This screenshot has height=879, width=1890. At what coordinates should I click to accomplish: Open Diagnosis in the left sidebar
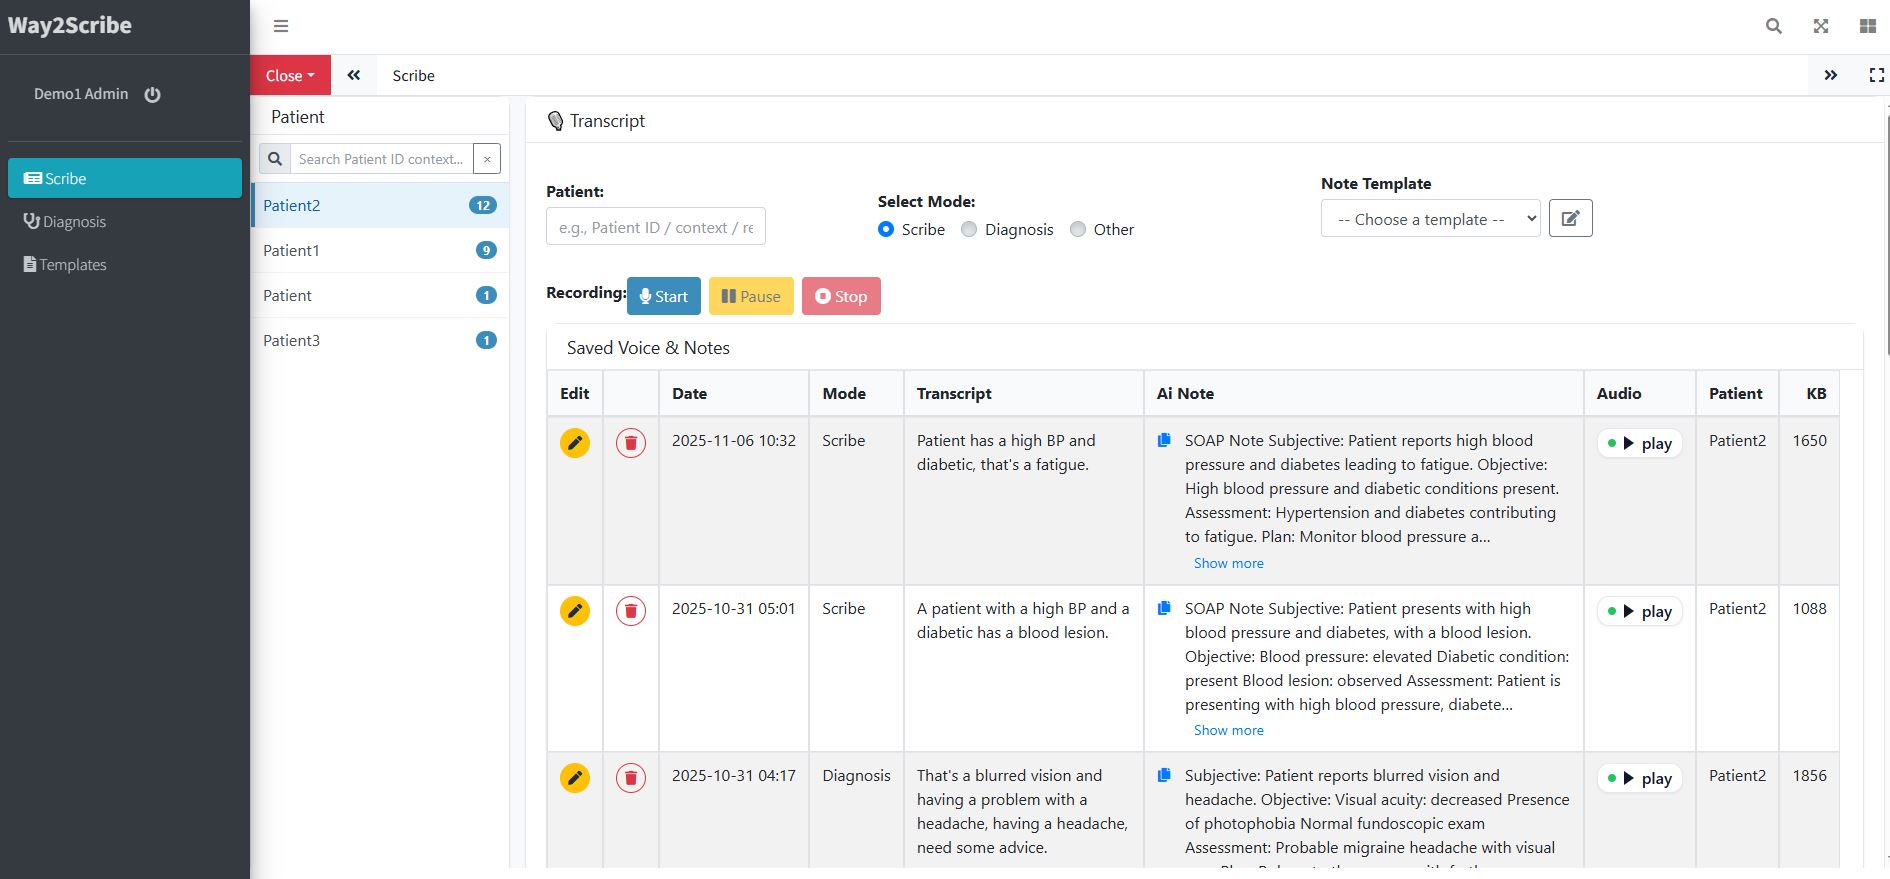pos(74,222)
